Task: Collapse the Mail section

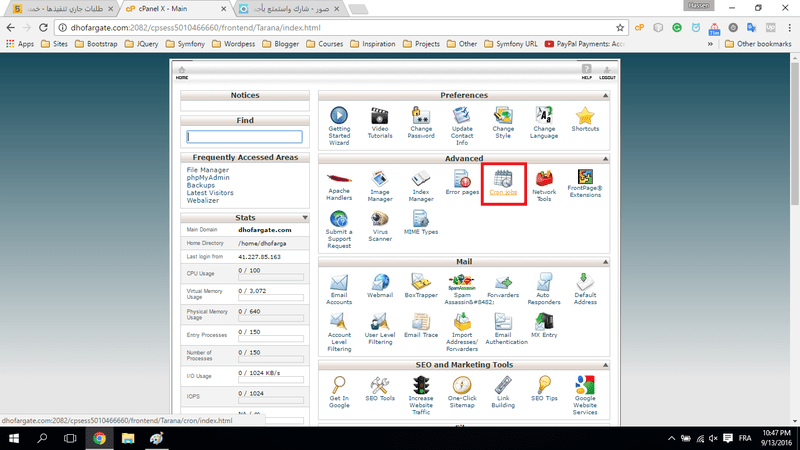Action: tap(605, 262)
